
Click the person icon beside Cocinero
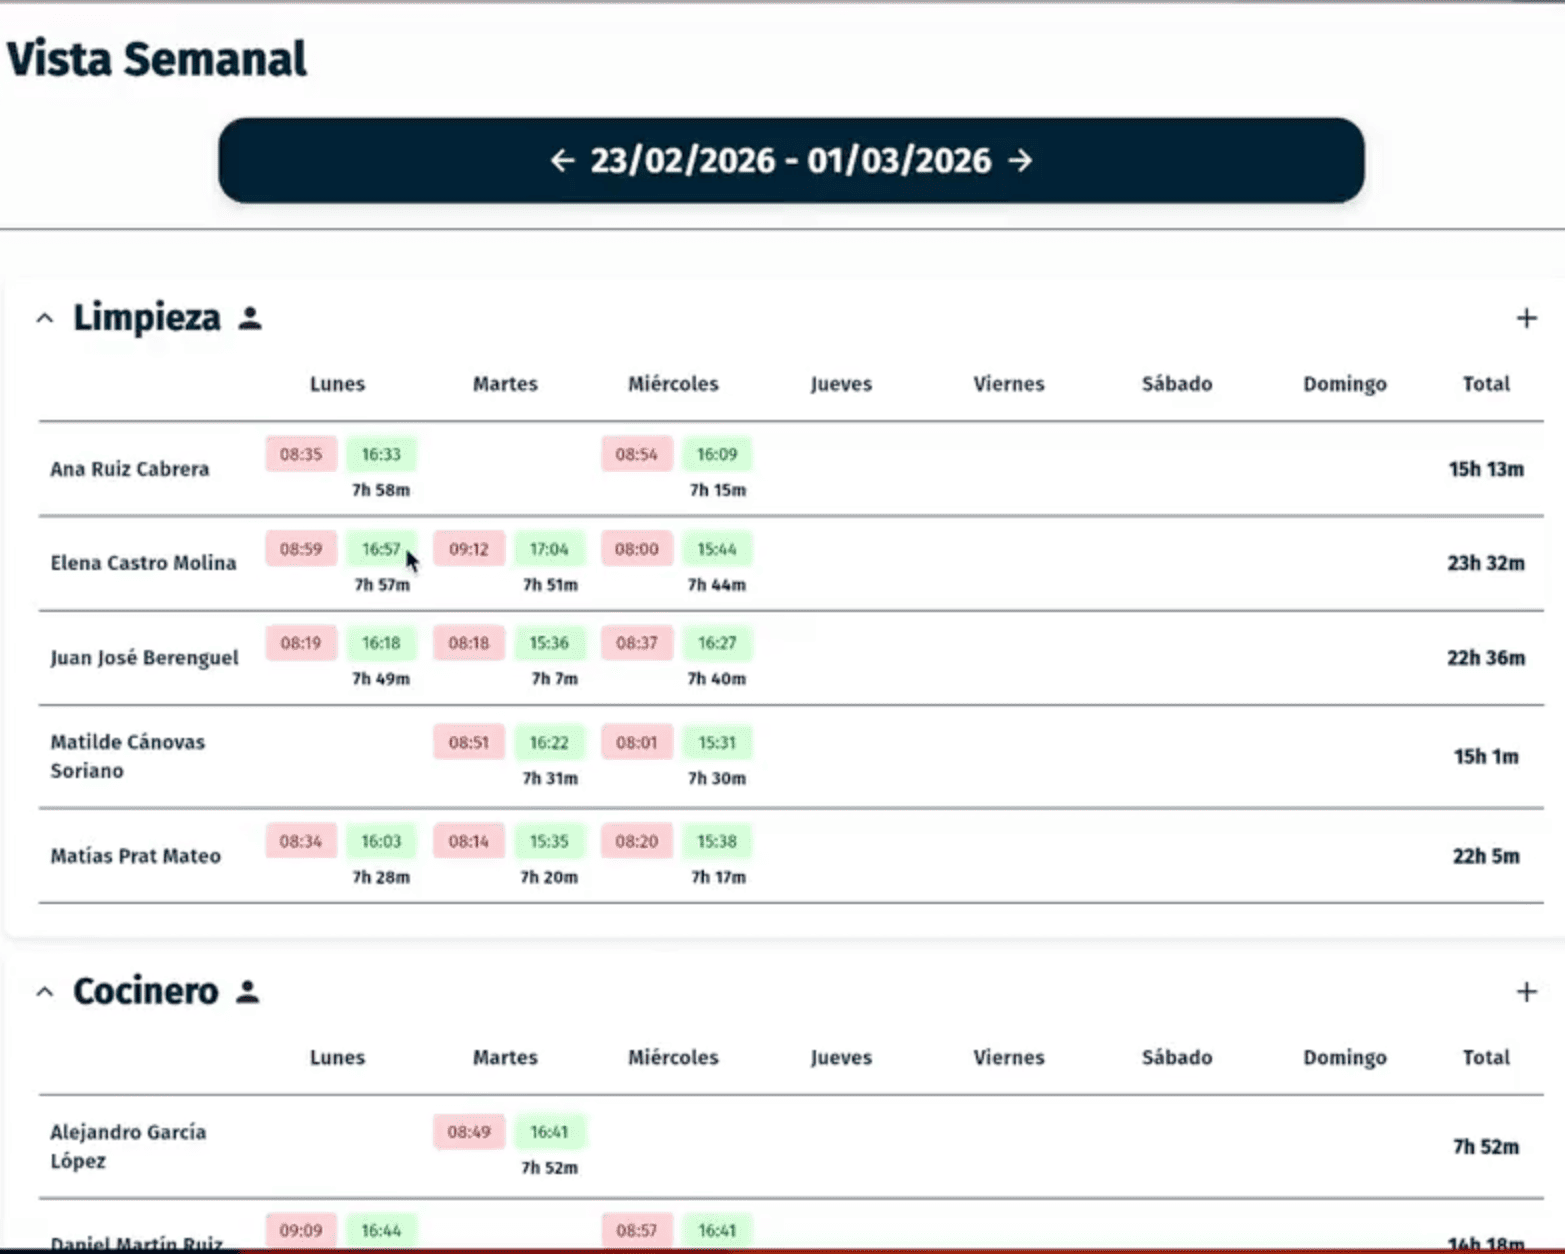pos(248,992)
